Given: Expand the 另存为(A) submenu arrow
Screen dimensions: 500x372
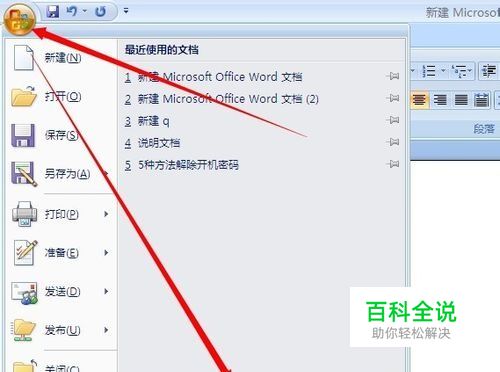Looking at the screenshot, I should [106, 174].
